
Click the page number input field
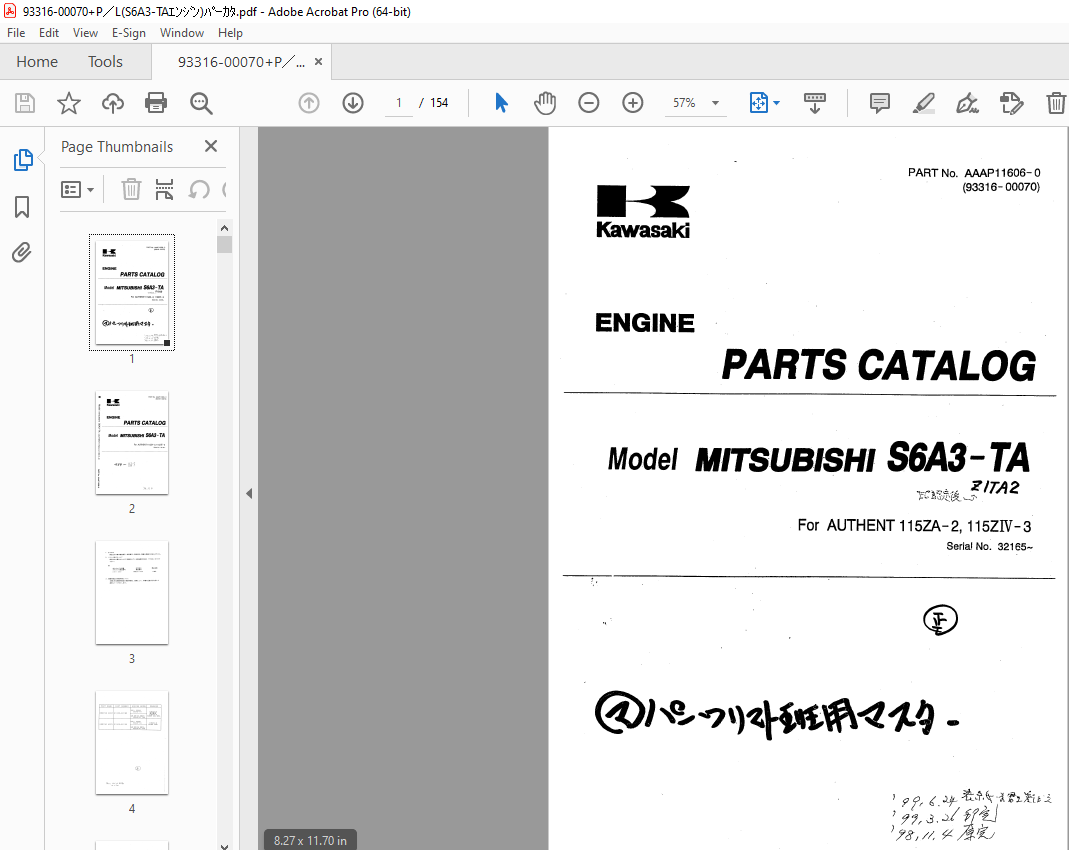pyautogui.click(x=399, y=103)
